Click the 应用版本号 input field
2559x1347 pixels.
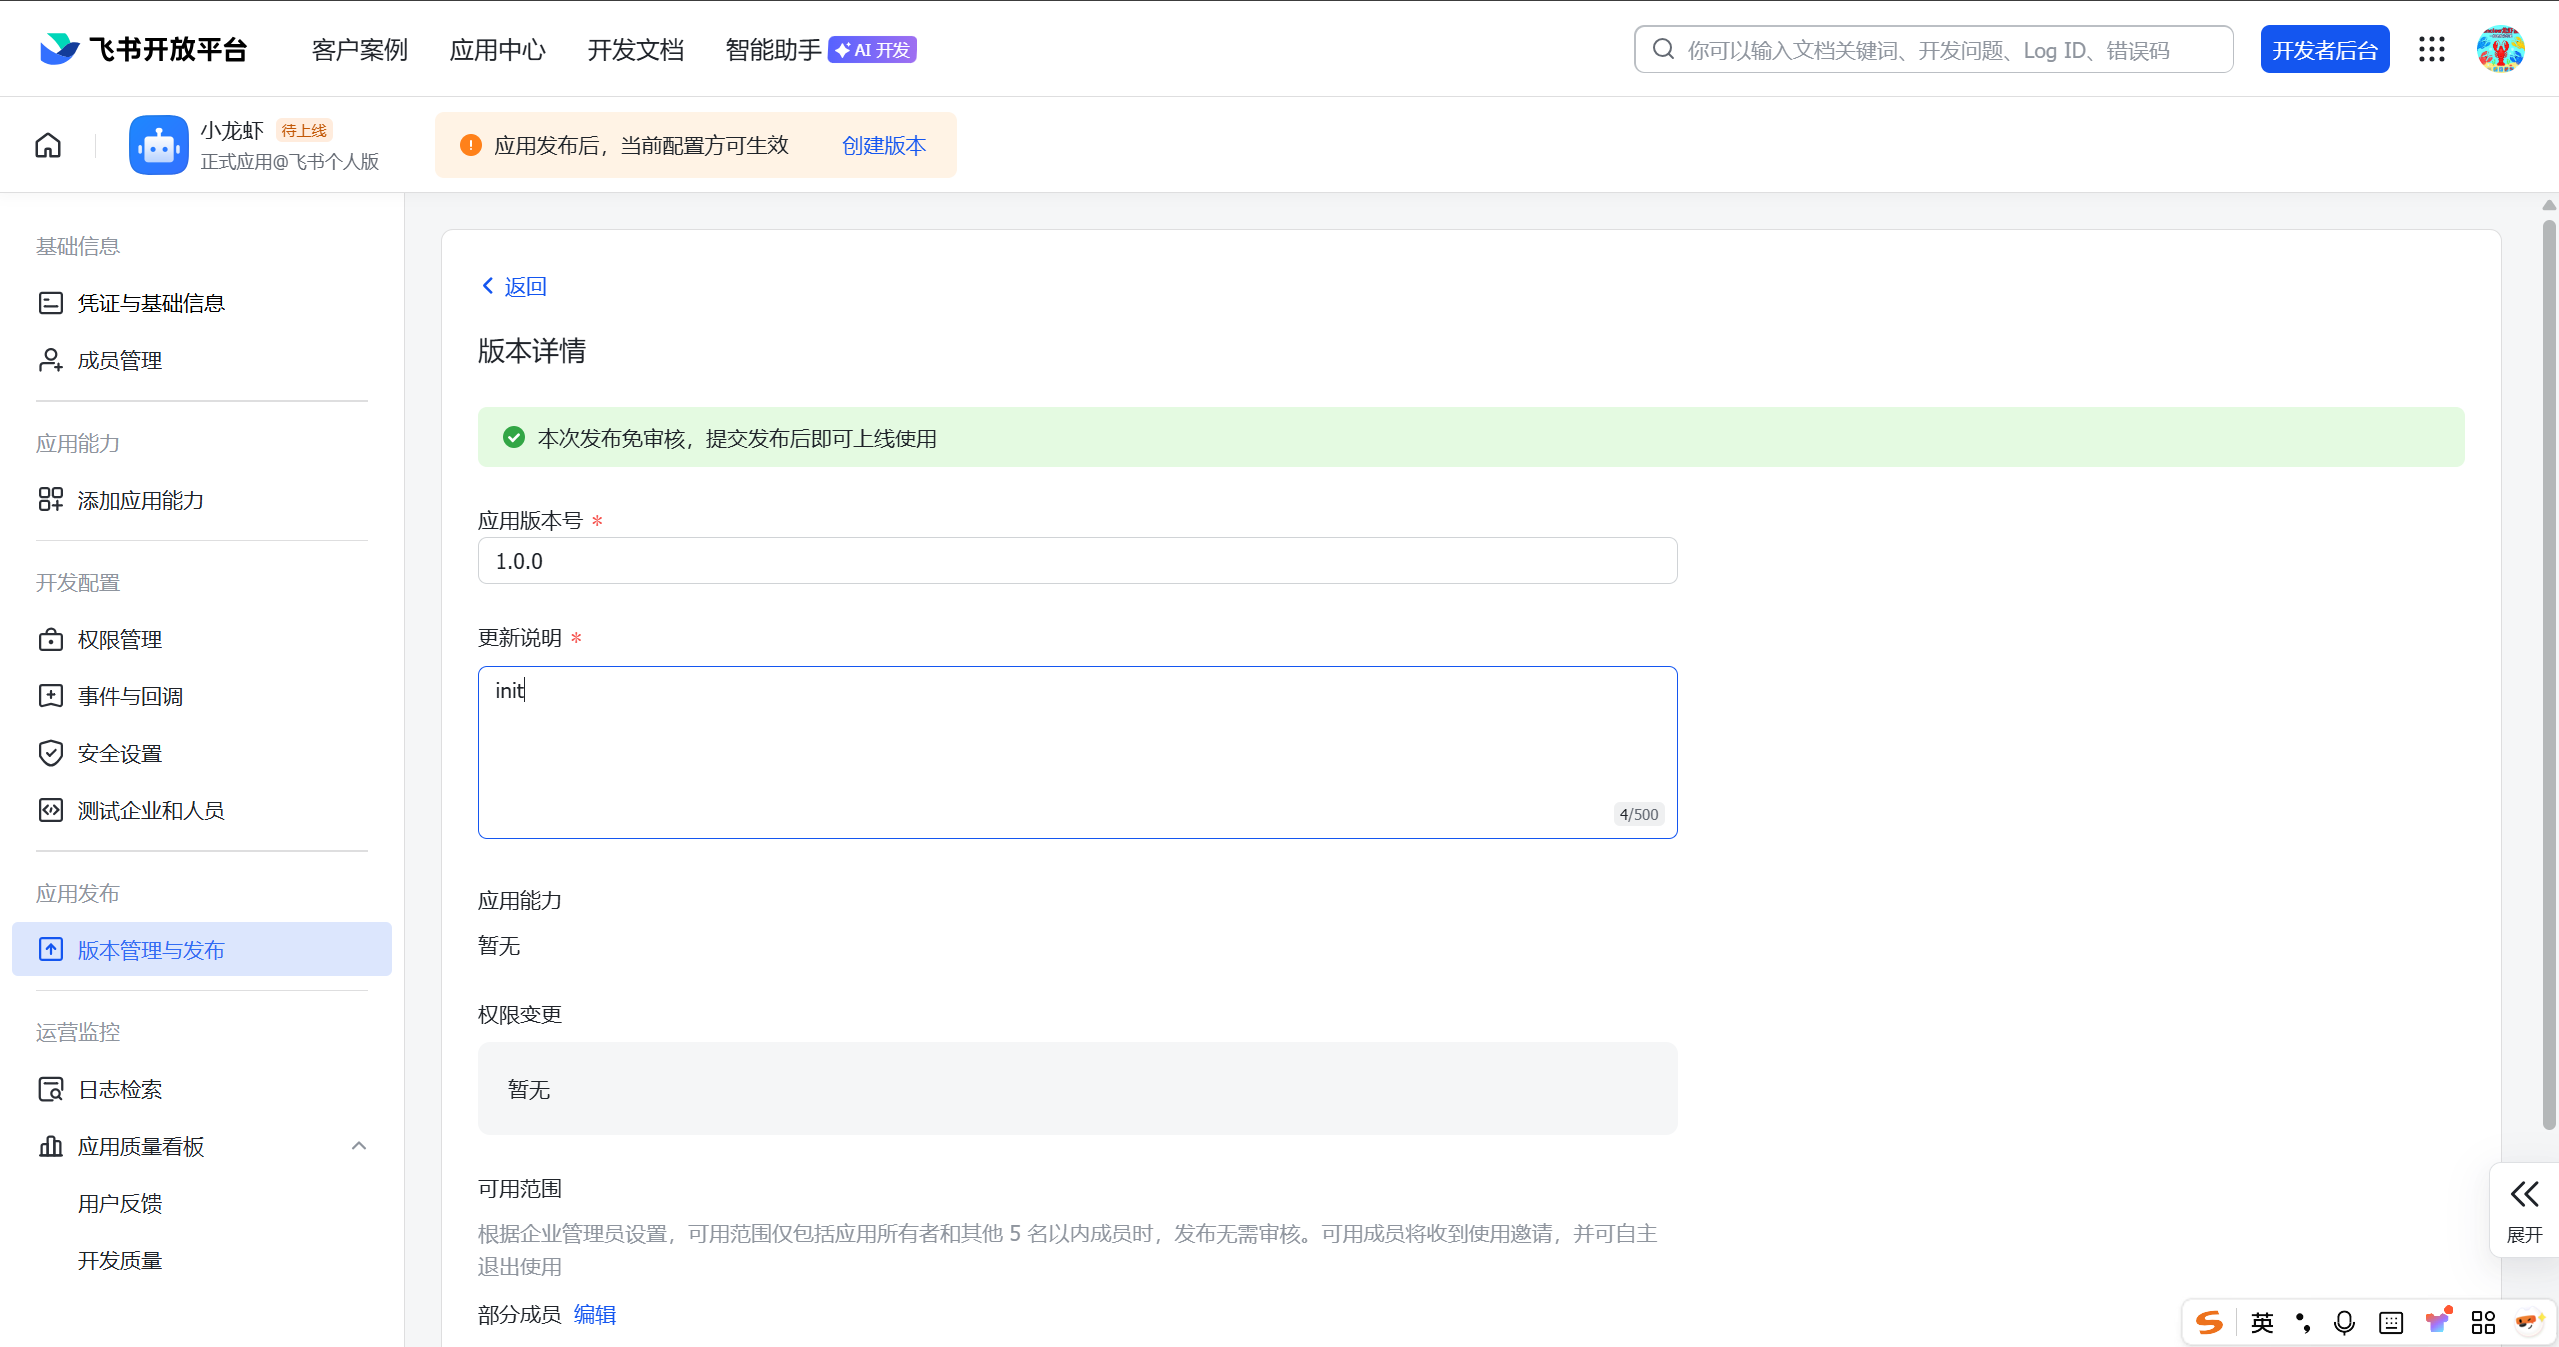pyautogui.click(x=1076, y=561)
